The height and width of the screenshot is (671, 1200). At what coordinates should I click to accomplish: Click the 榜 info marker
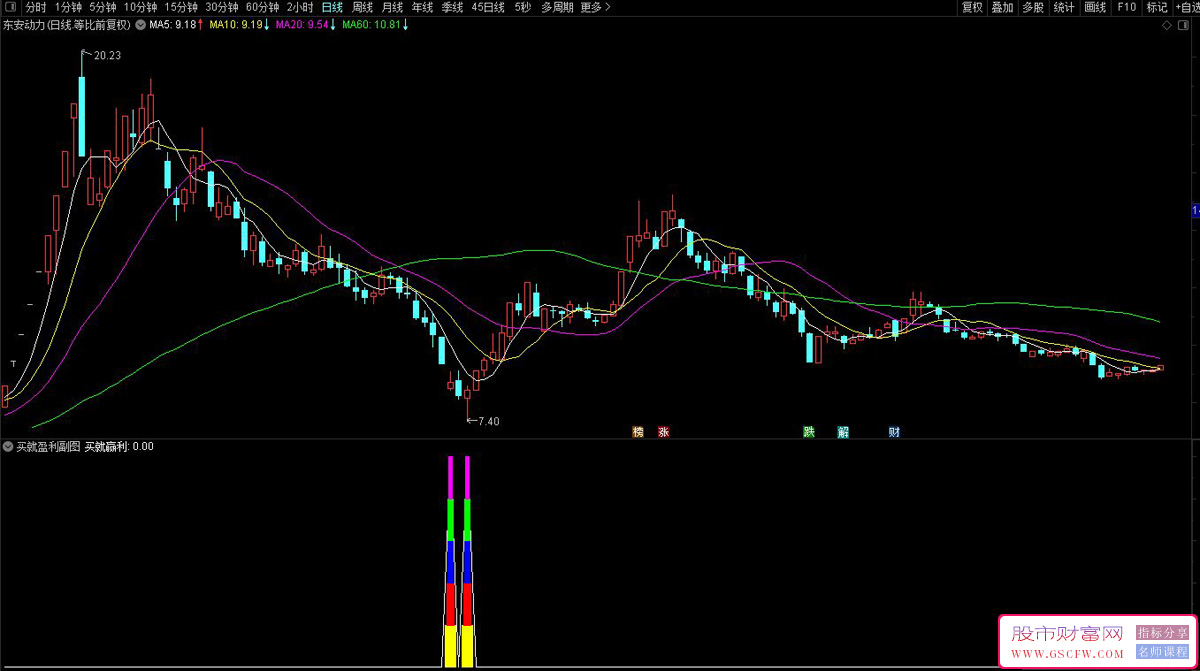click(637, 433)
